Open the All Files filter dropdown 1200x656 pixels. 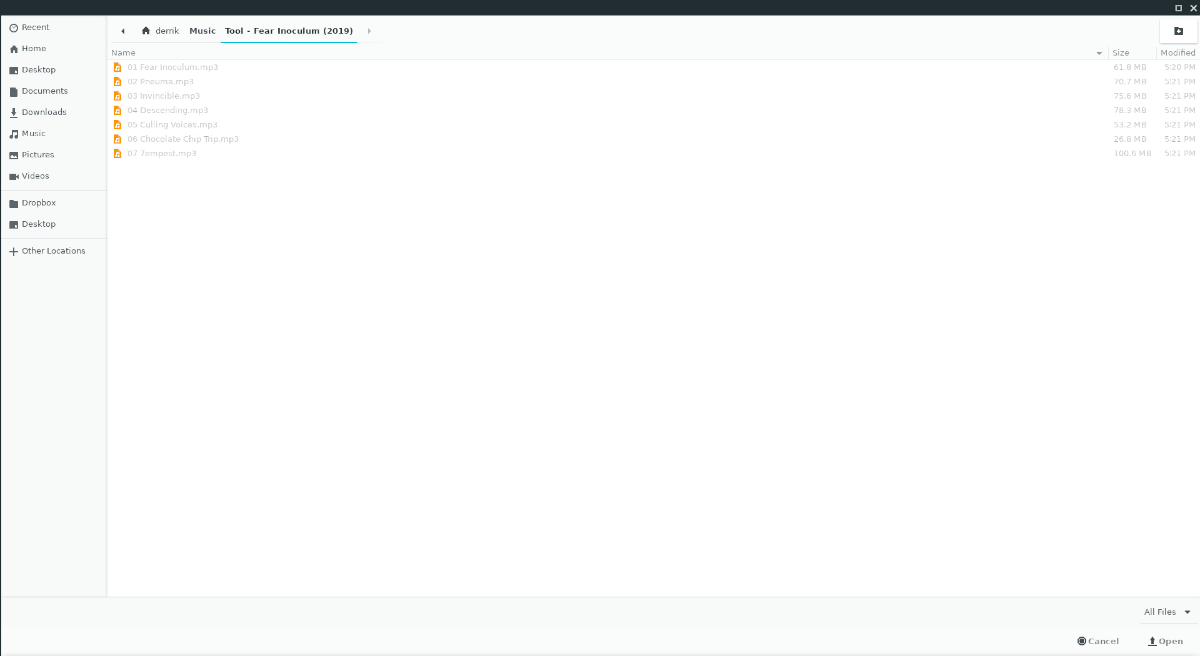coord(1167,612)
